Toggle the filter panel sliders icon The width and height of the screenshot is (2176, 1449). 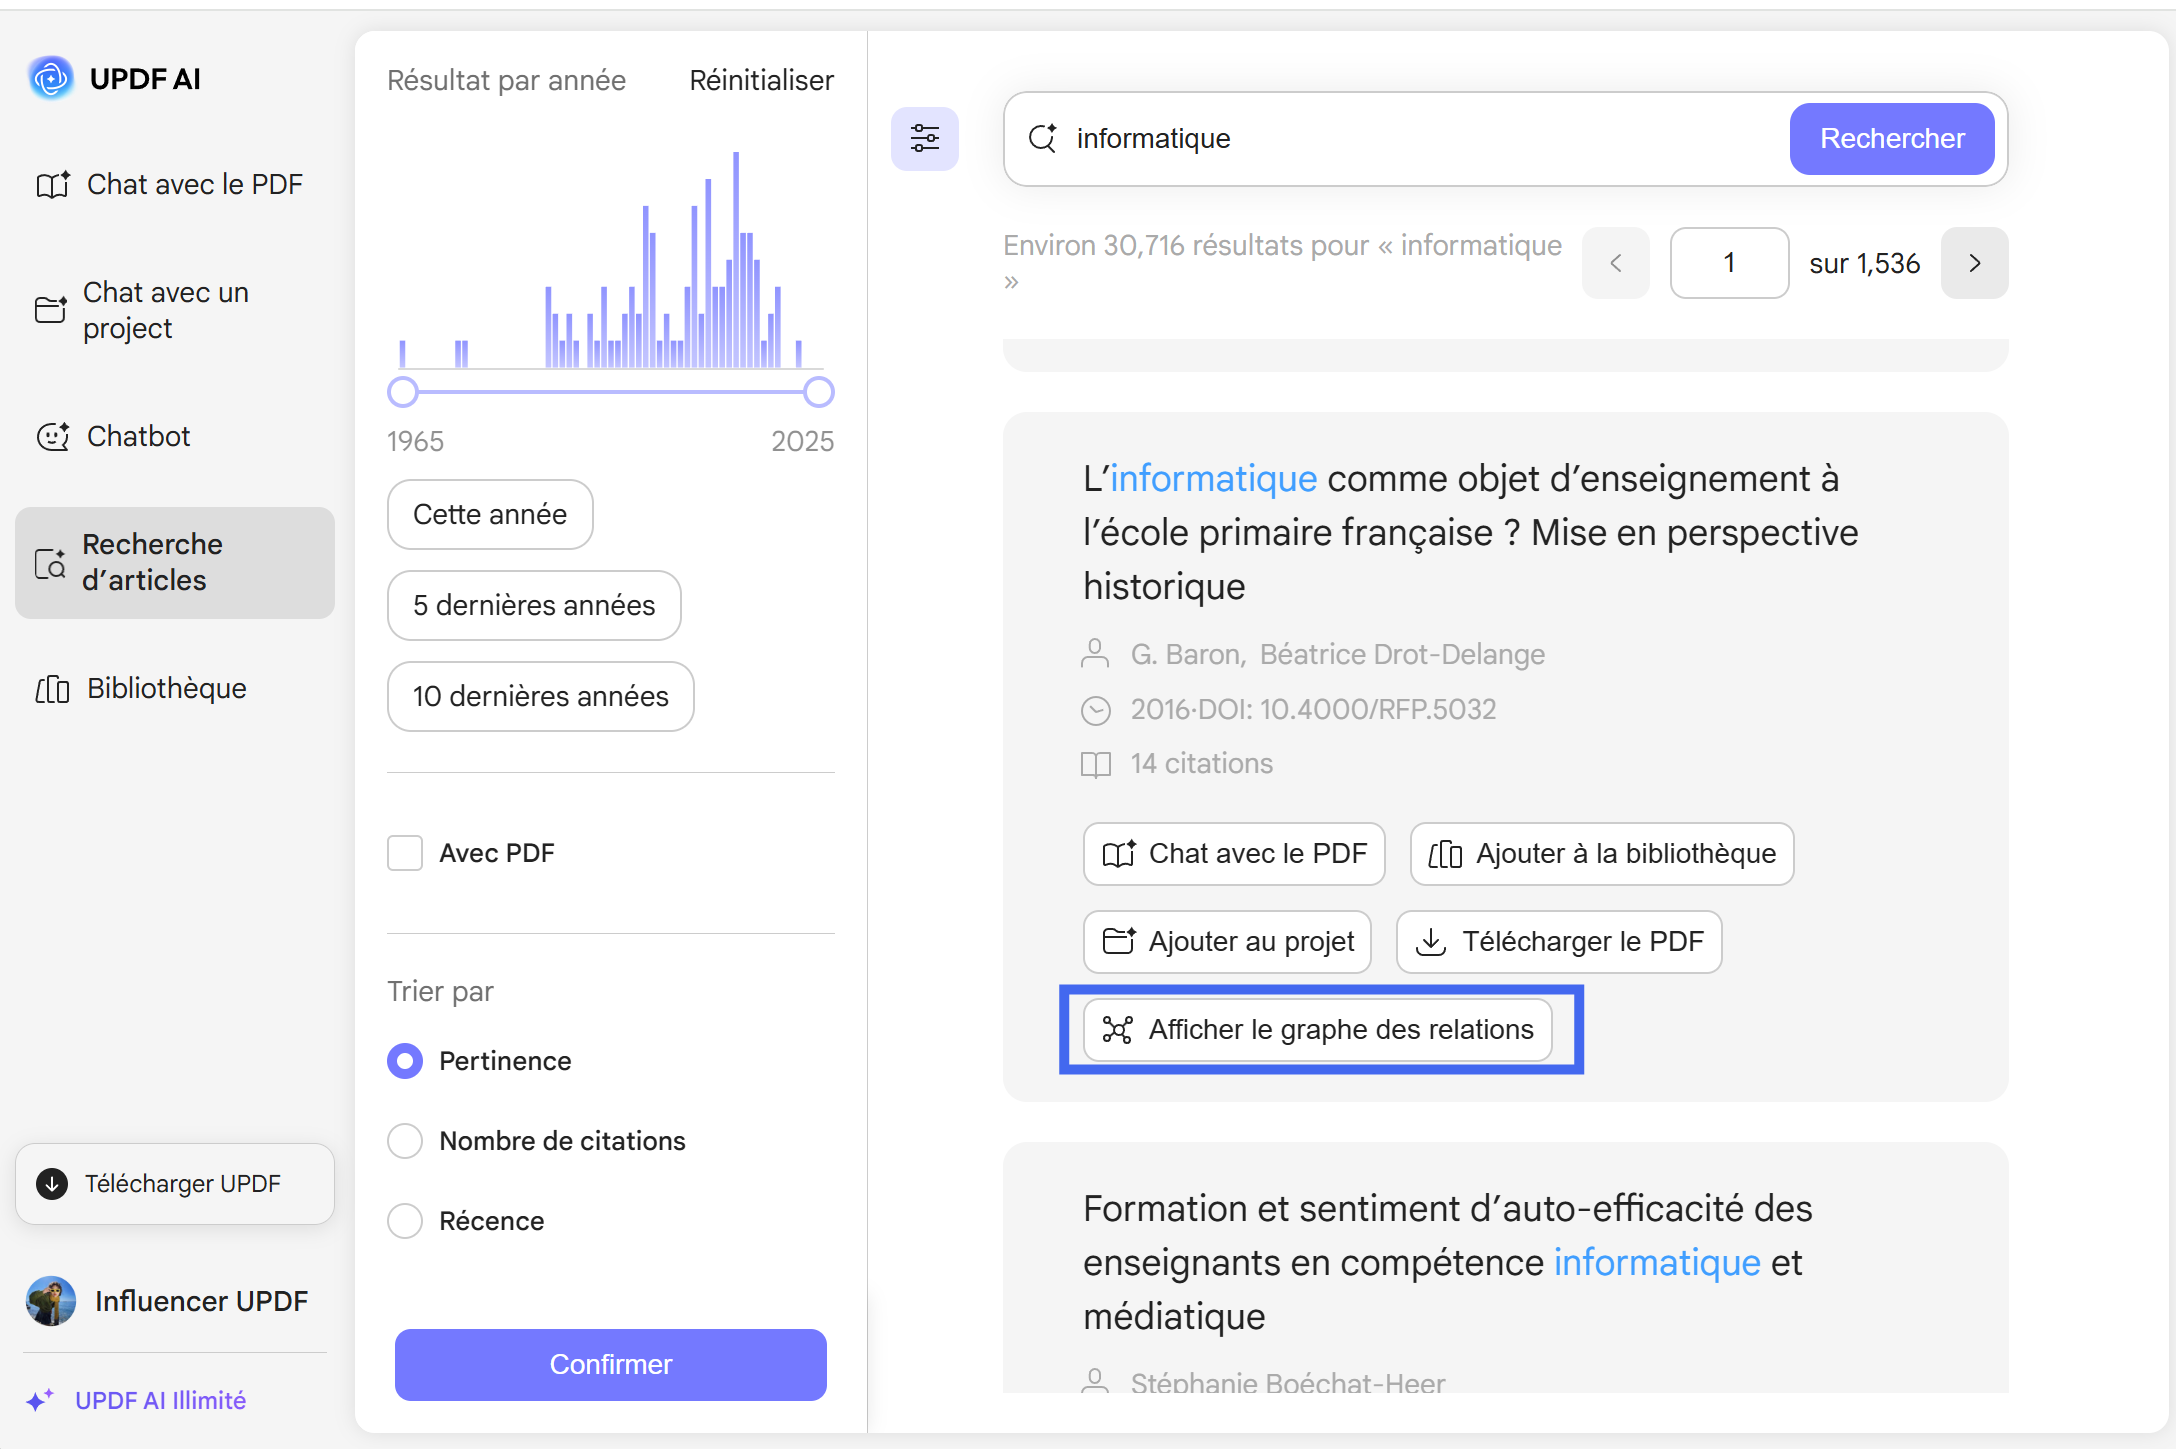(x=925, y=138)
